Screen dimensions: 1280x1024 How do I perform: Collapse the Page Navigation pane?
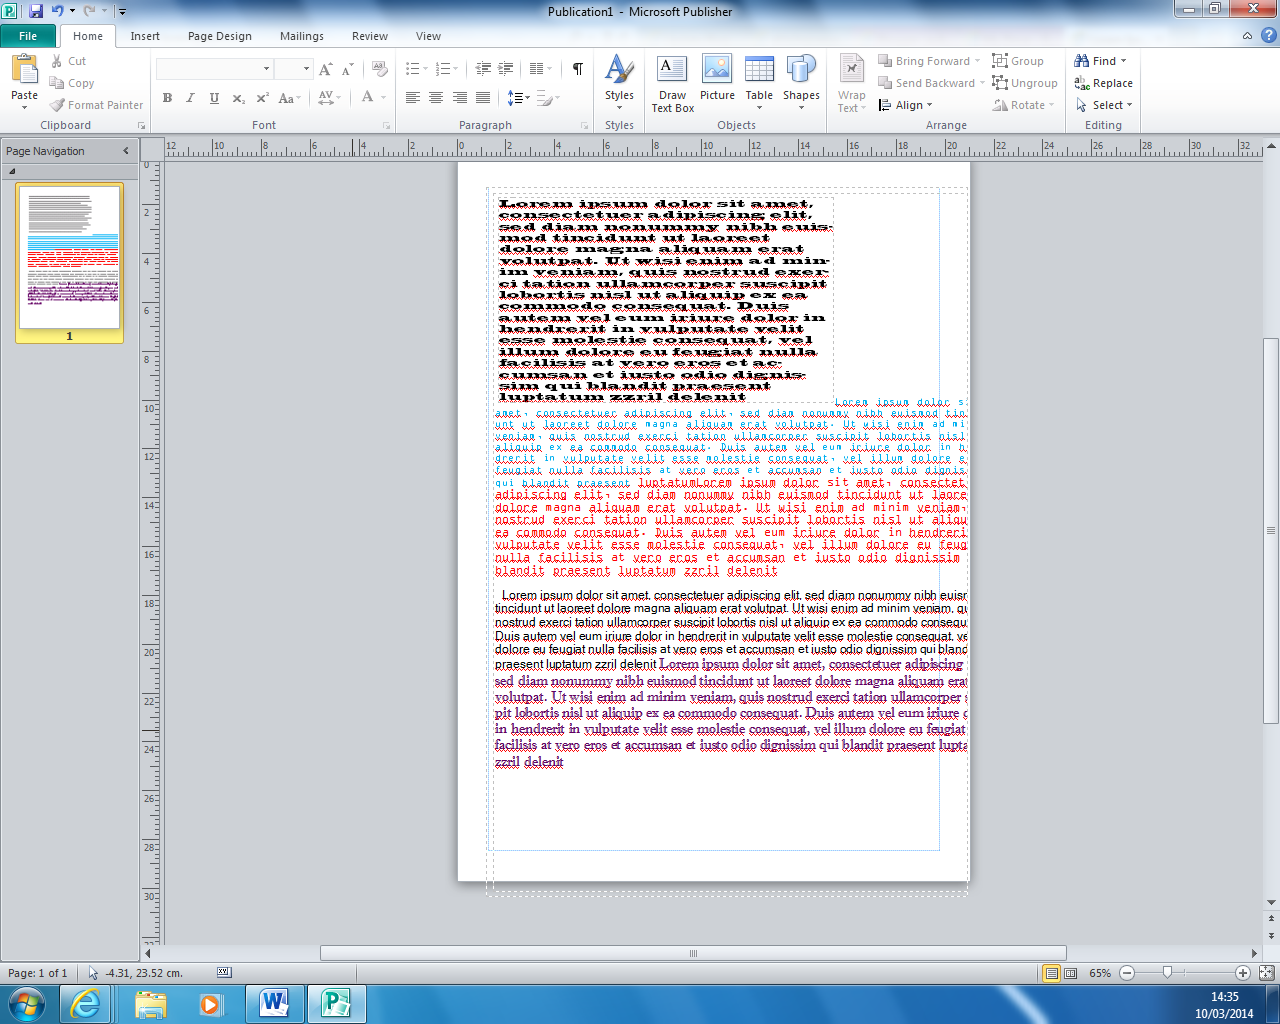[124, 151]
